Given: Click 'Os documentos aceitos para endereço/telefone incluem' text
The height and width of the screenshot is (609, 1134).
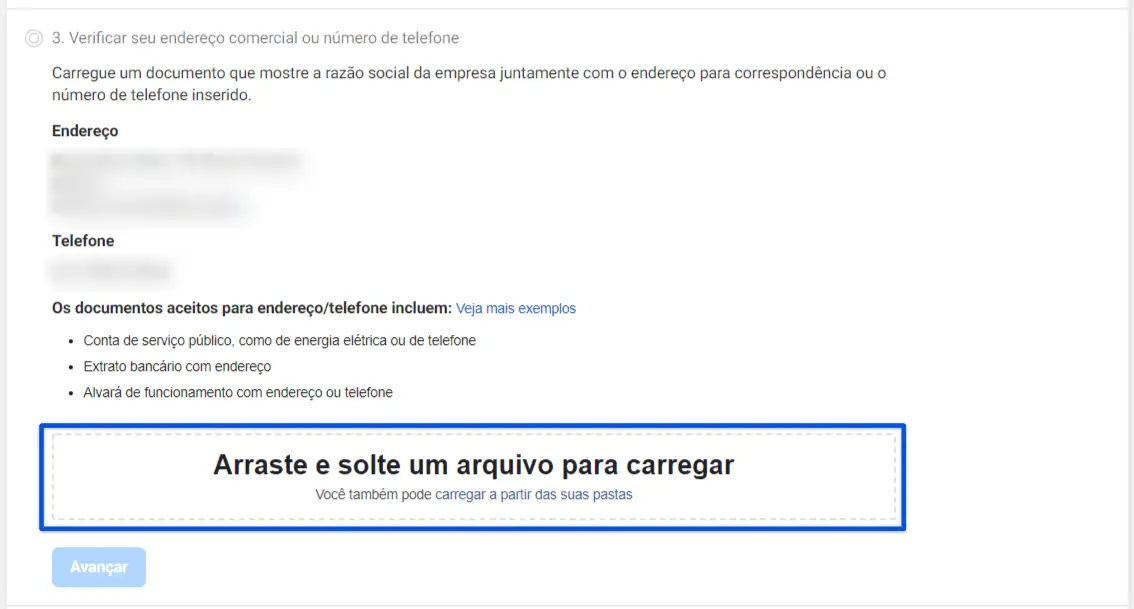Looking at the screenshot, I should [252, 308].
